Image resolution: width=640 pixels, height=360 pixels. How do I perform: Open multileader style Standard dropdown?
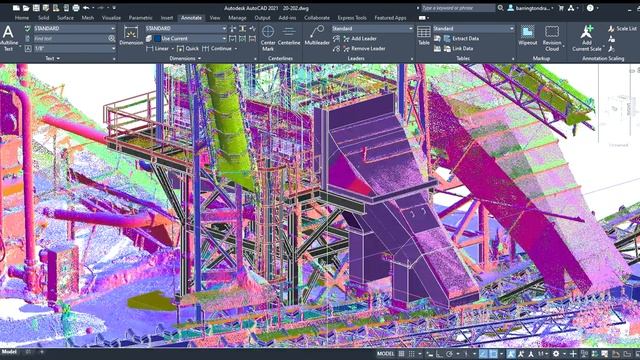pos(372,29)
